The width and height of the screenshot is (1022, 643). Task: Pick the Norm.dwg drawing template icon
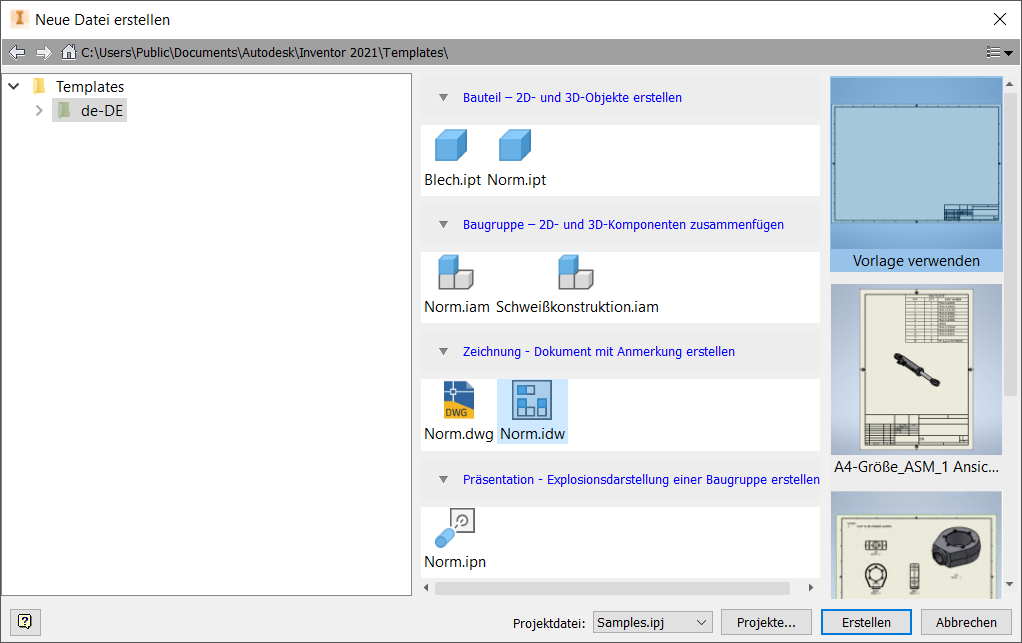459,400
